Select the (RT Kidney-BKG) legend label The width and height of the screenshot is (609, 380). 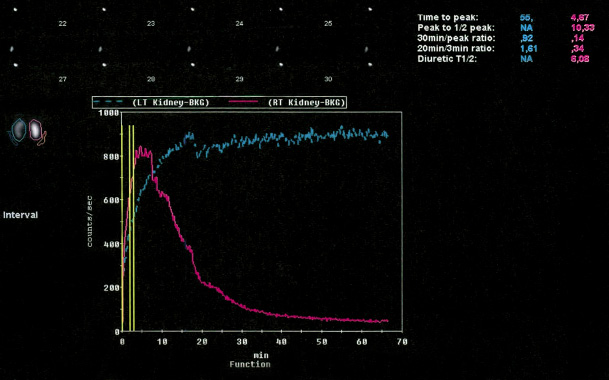pos(306,102)
